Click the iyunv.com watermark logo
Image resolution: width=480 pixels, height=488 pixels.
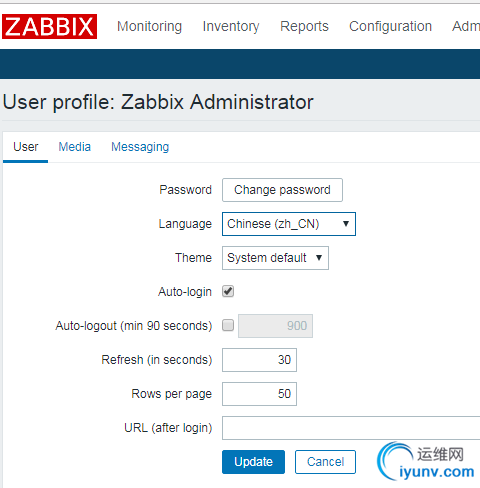click(x=426, y=461)
